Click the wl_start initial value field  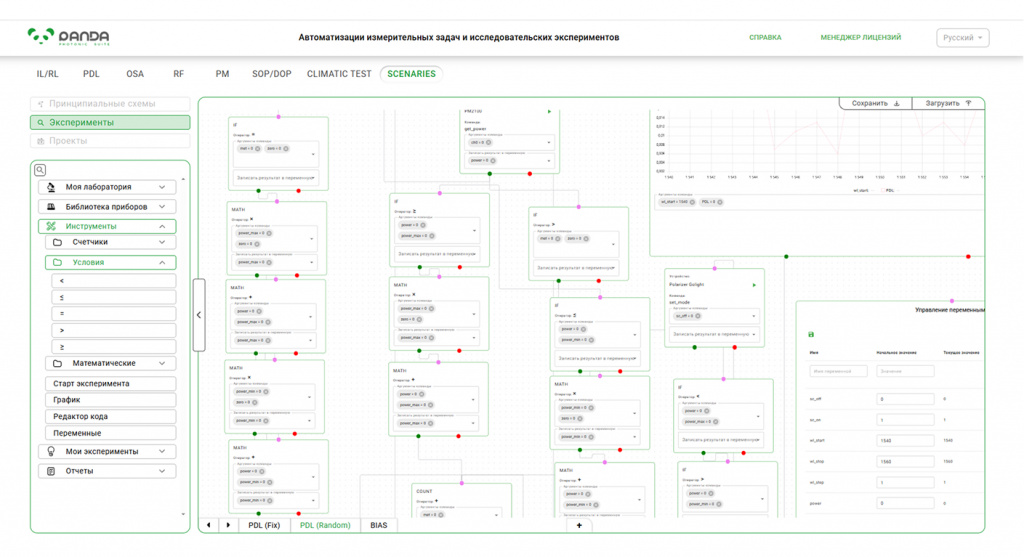click(x=904, y=441)
